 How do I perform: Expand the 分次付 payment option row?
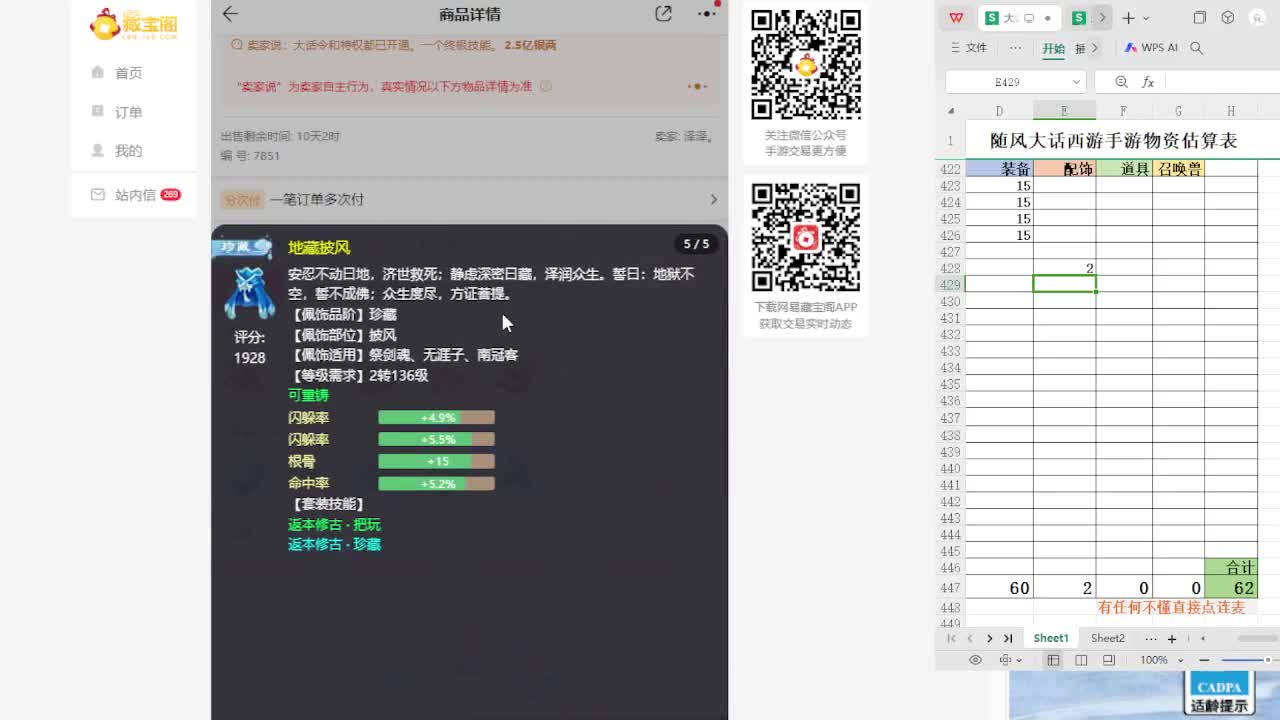tap(470, 199)
